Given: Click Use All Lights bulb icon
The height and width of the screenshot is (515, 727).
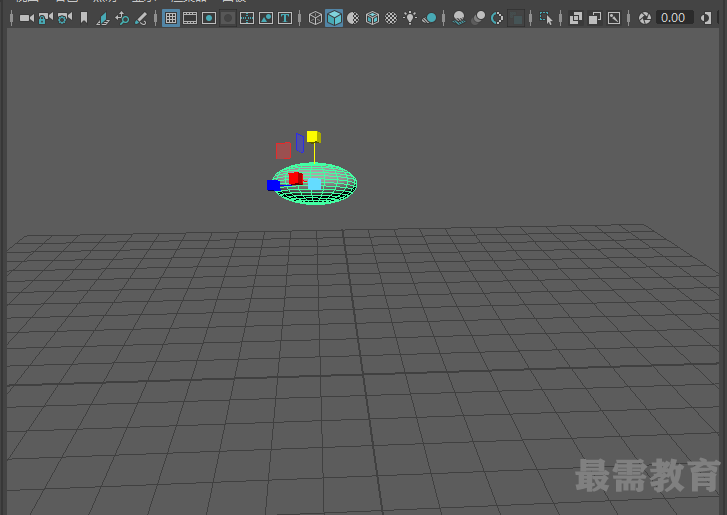Looking at the screenshot, I should 410,18.
